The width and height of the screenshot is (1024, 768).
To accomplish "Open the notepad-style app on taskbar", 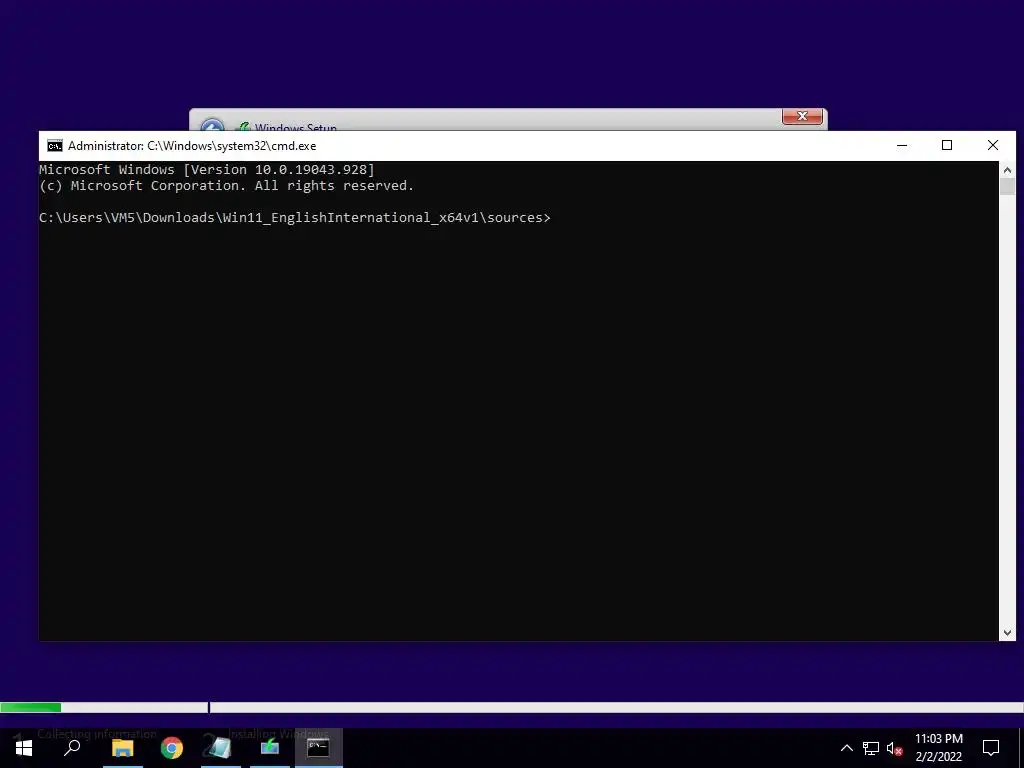I will [220, 748].
